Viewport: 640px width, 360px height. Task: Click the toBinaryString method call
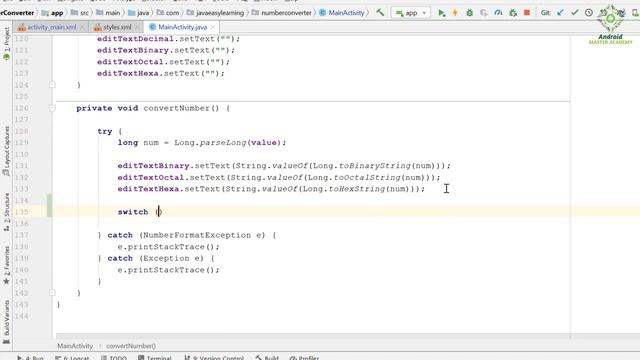point(375,166)
